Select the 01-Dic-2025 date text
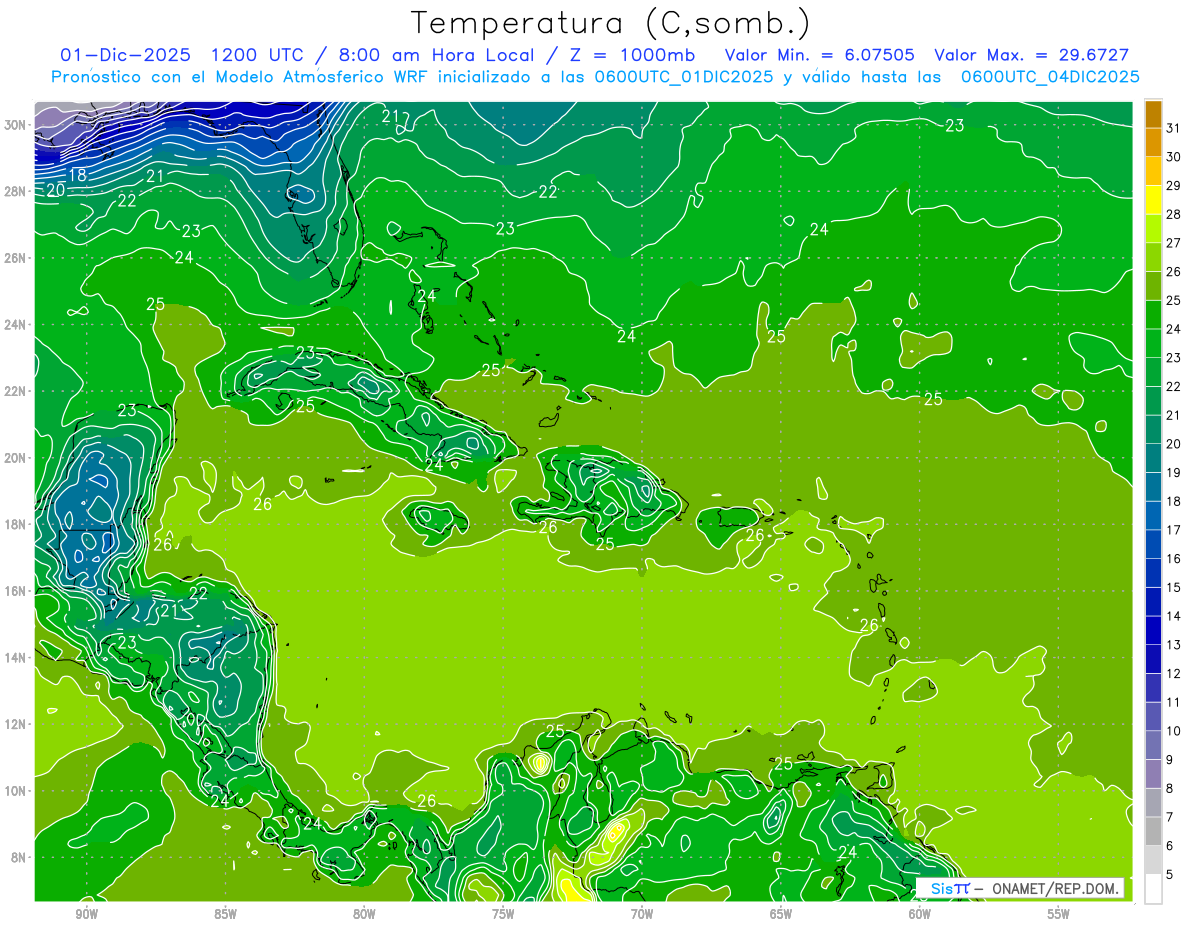Screen dimensions: 1200x927 click(126, 55)
